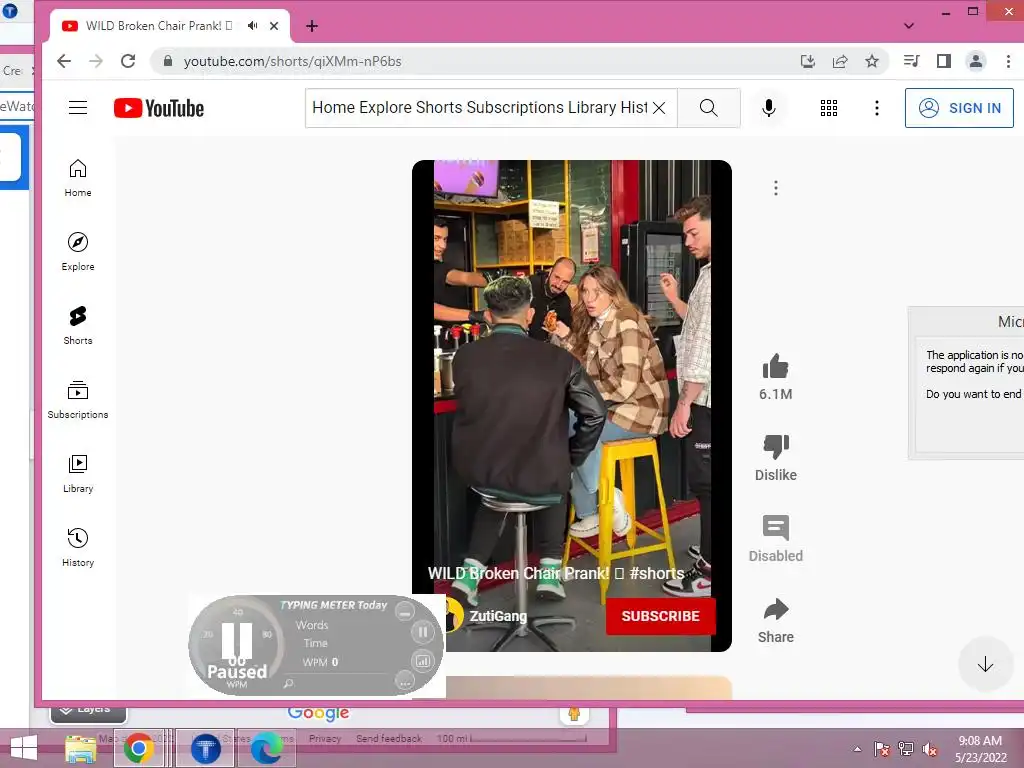1024x768 pixels.
Task: Open the Windows Start menu
Action: click(x=24, y=748)
